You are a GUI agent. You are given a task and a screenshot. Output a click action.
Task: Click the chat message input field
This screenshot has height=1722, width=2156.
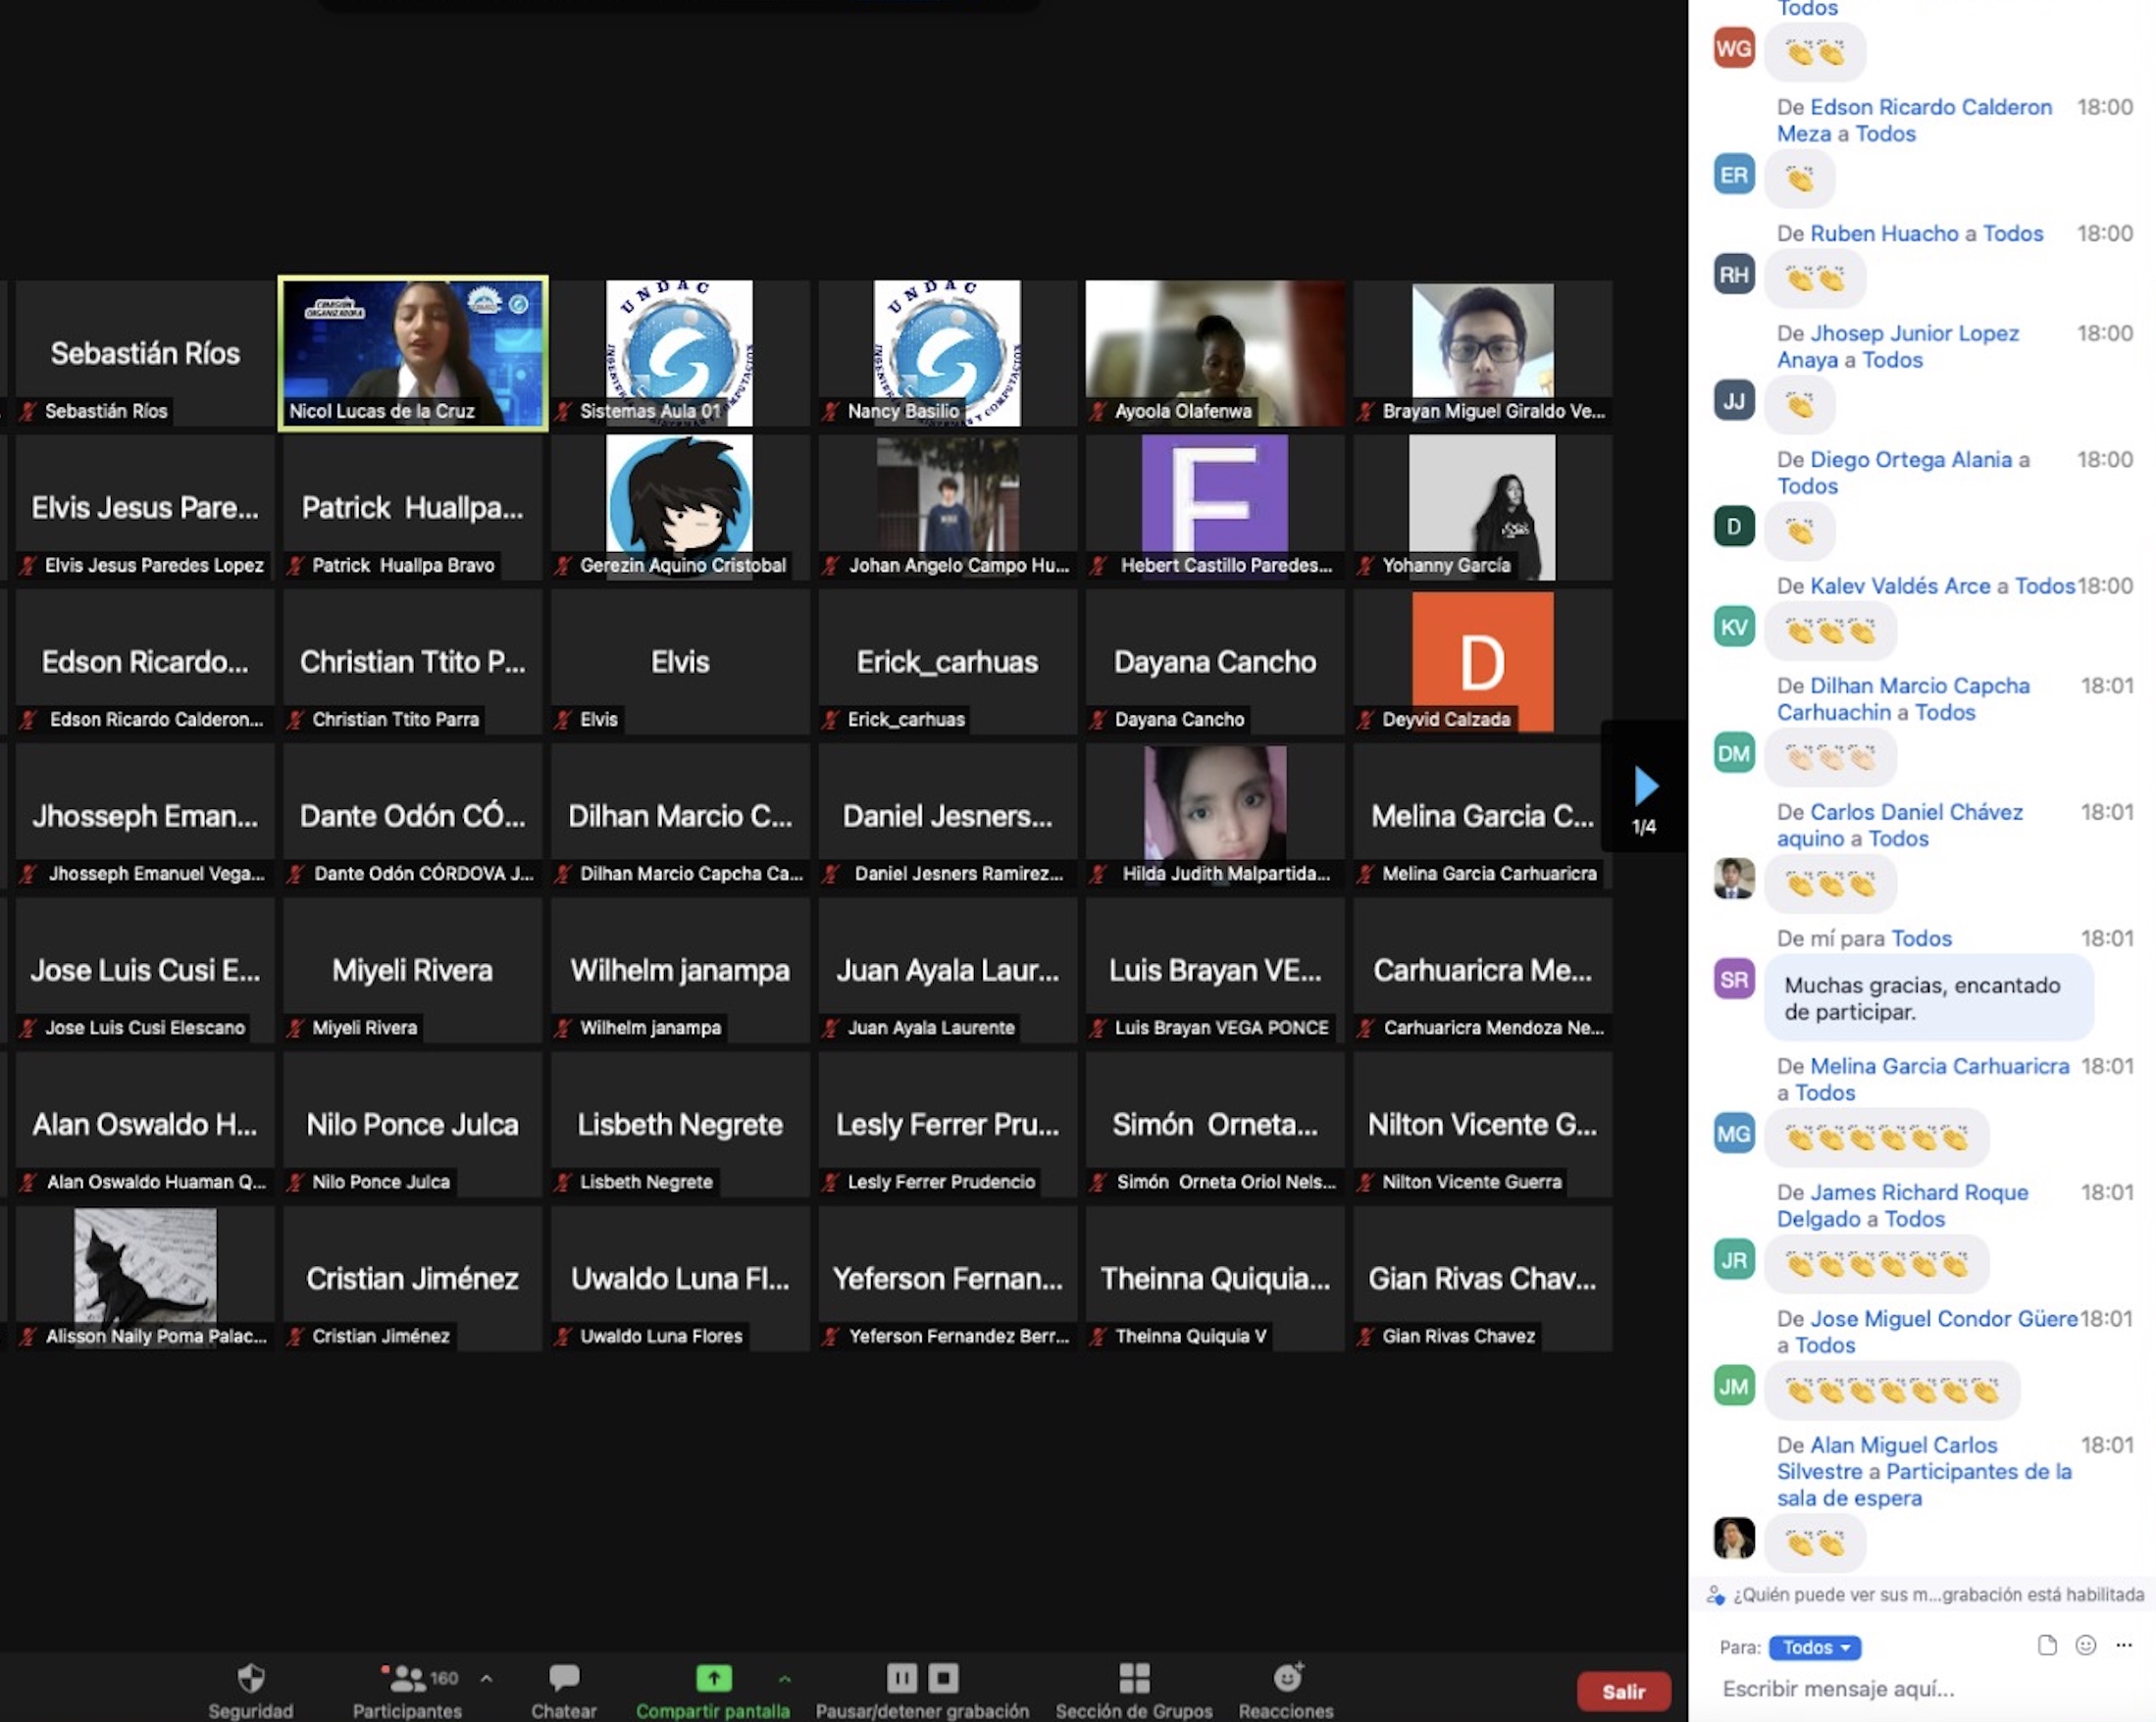click(x=1900, y=1689)
